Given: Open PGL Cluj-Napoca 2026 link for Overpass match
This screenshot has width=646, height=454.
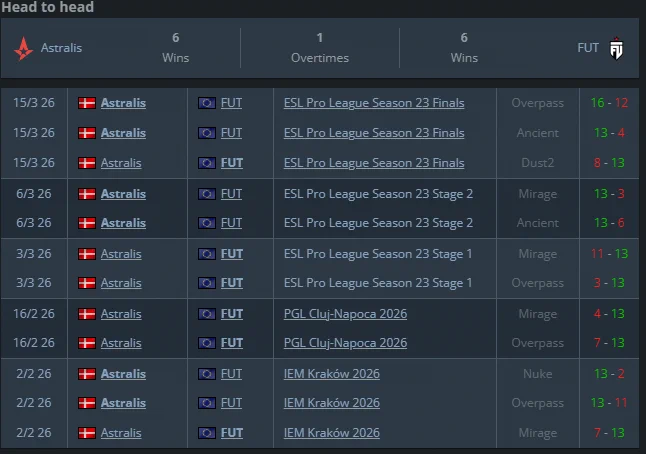Looking at the screenshot, I should coord(345,343).
